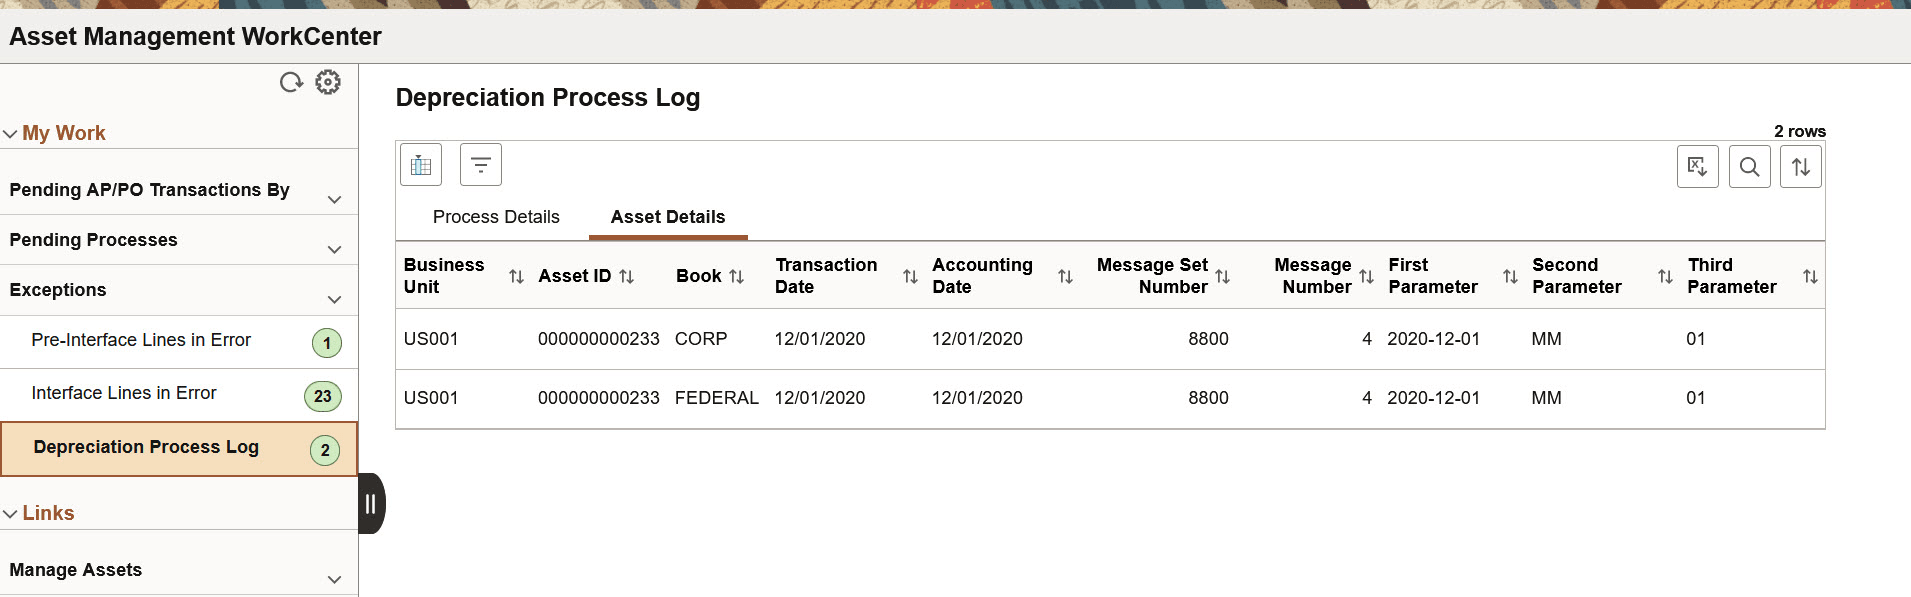
Task: Open Pre-Interface Lines in Error
Action: [140, 340]
